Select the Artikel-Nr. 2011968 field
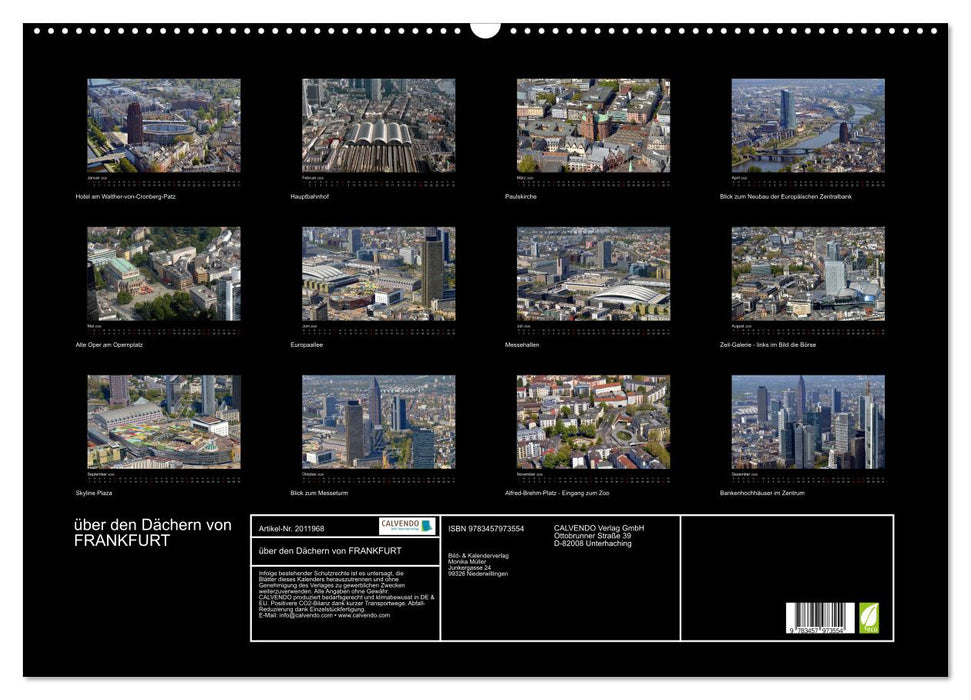Screen dimensions: 971x700 click(x=290, y=527)
